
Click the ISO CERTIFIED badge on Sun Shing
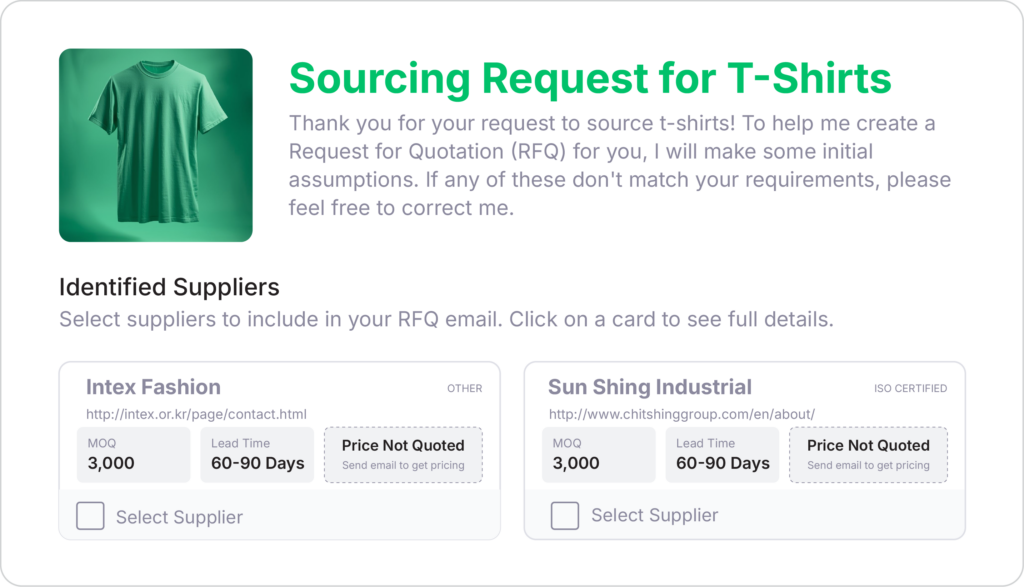(910, 388)
